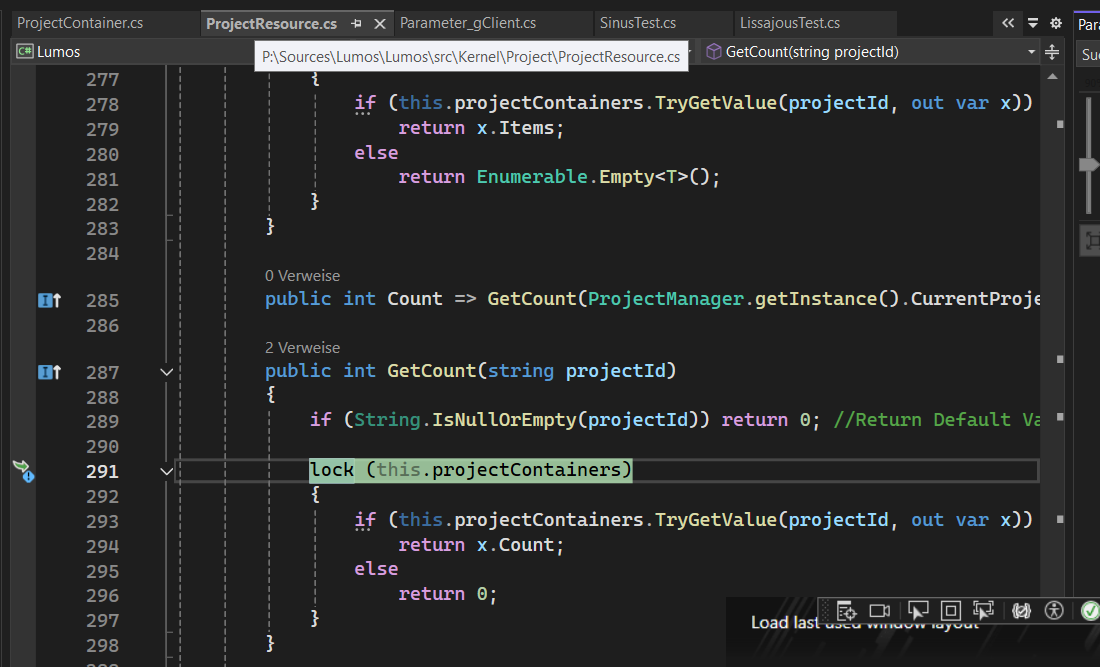Switch to the SinusTest.cs tab
The height and width of the screenshot is (667, 1100).
(638, 23)
